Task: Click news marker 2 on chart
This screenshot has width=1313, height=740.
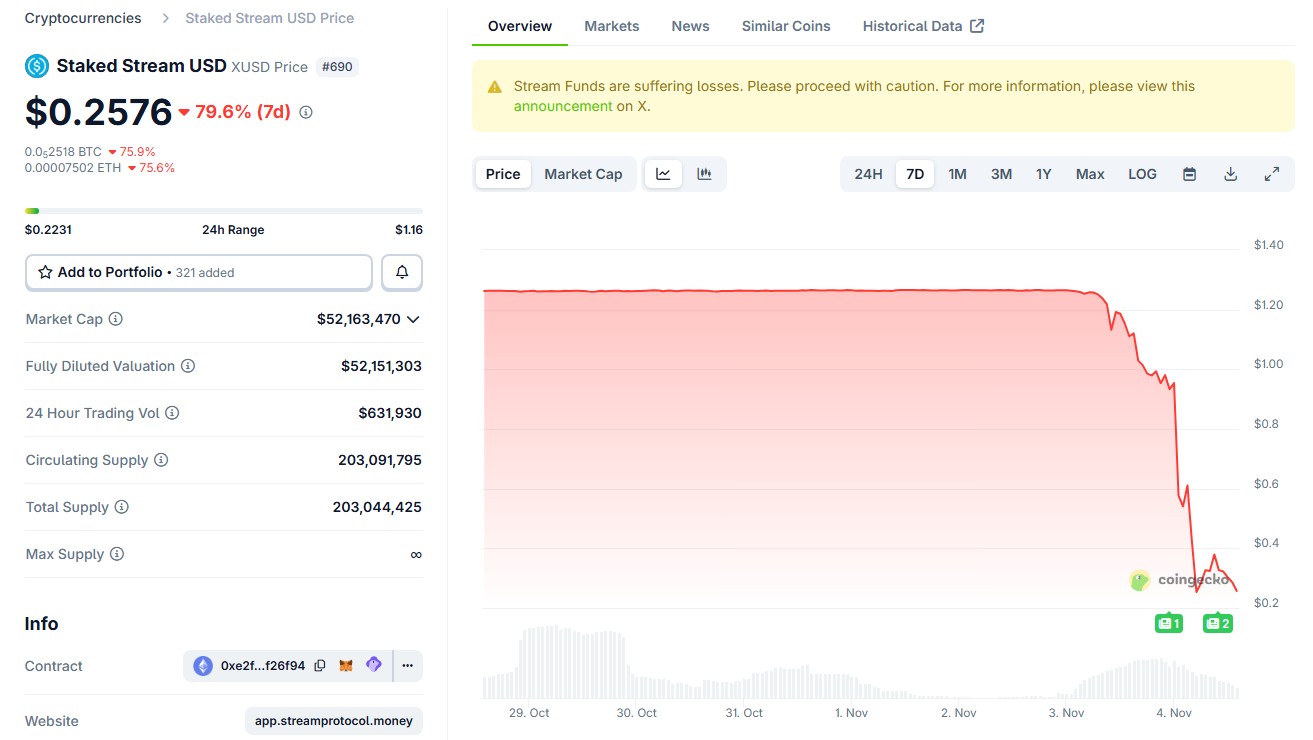Action: [1217, 623]
